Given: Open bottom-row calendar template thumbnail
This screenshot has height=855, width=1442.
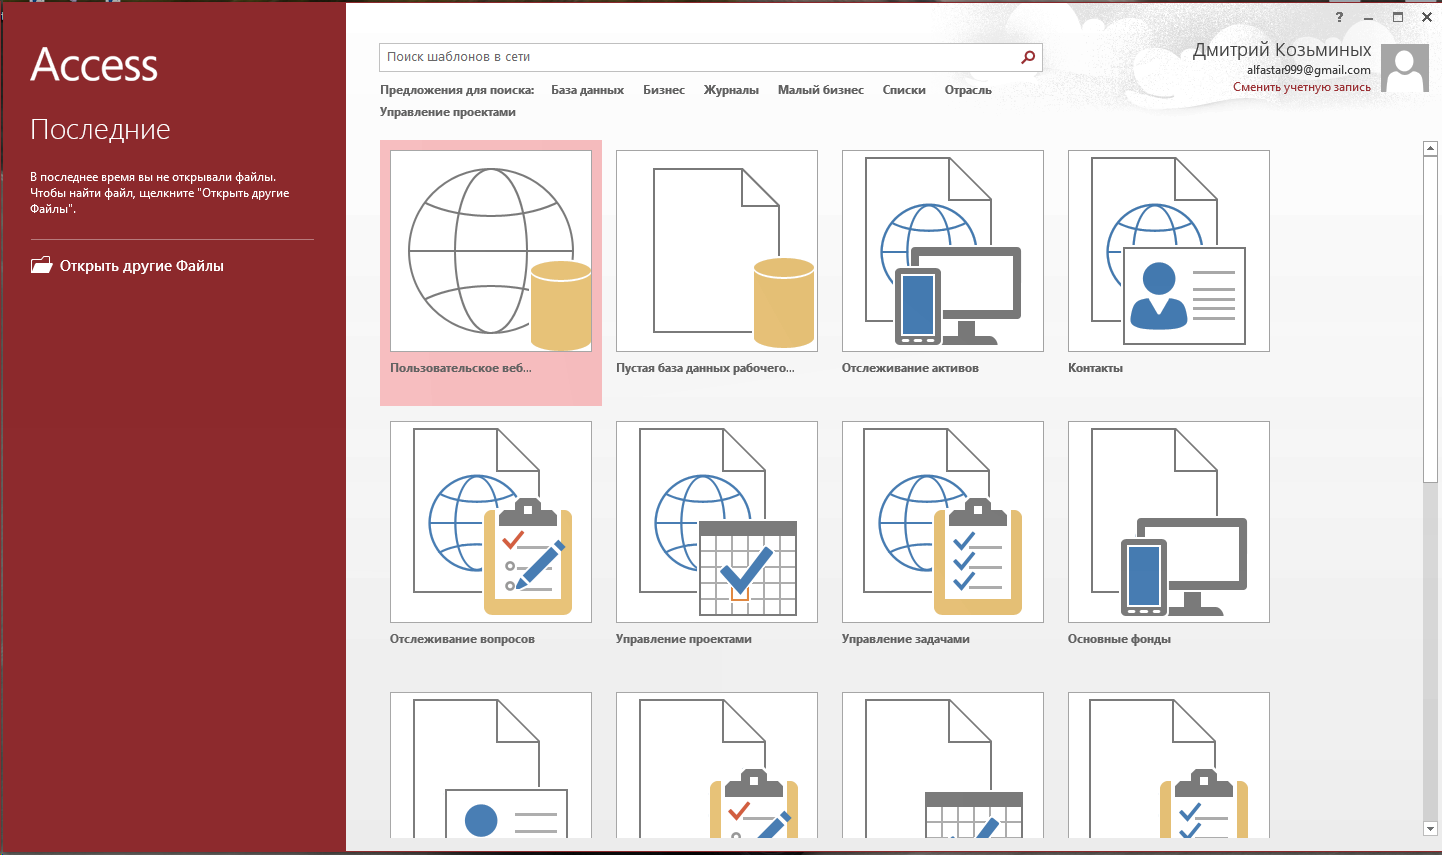Looking at the screenshot, I should coord(943,765).
